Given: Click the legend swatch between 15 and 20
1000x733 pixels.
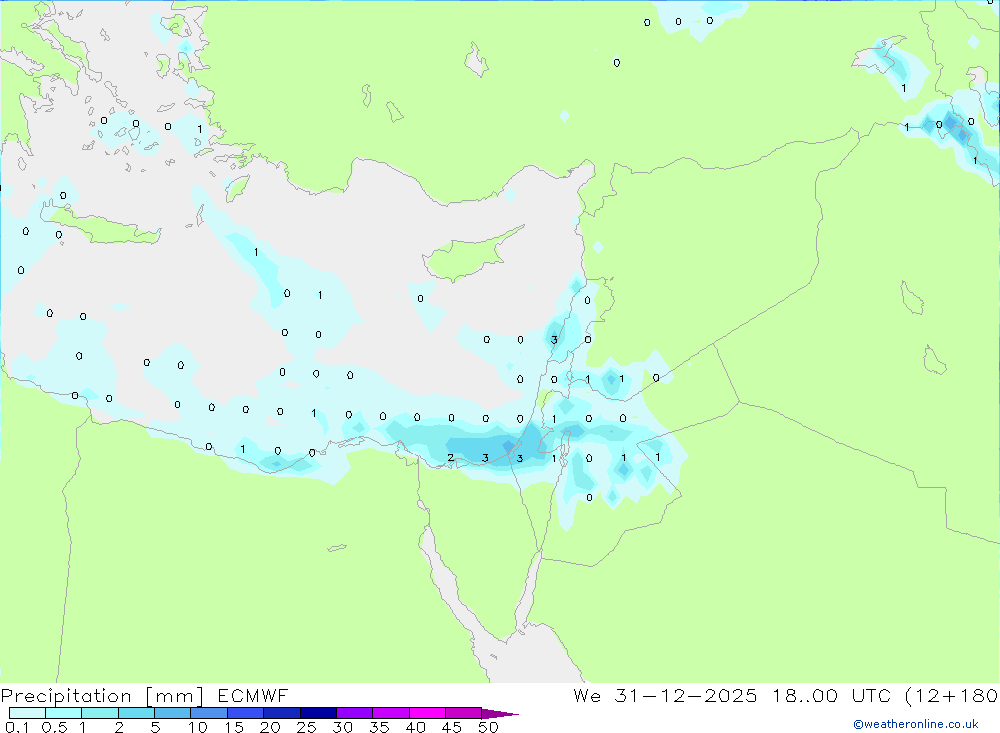Looking at the screenshot, I should point(246,713).
